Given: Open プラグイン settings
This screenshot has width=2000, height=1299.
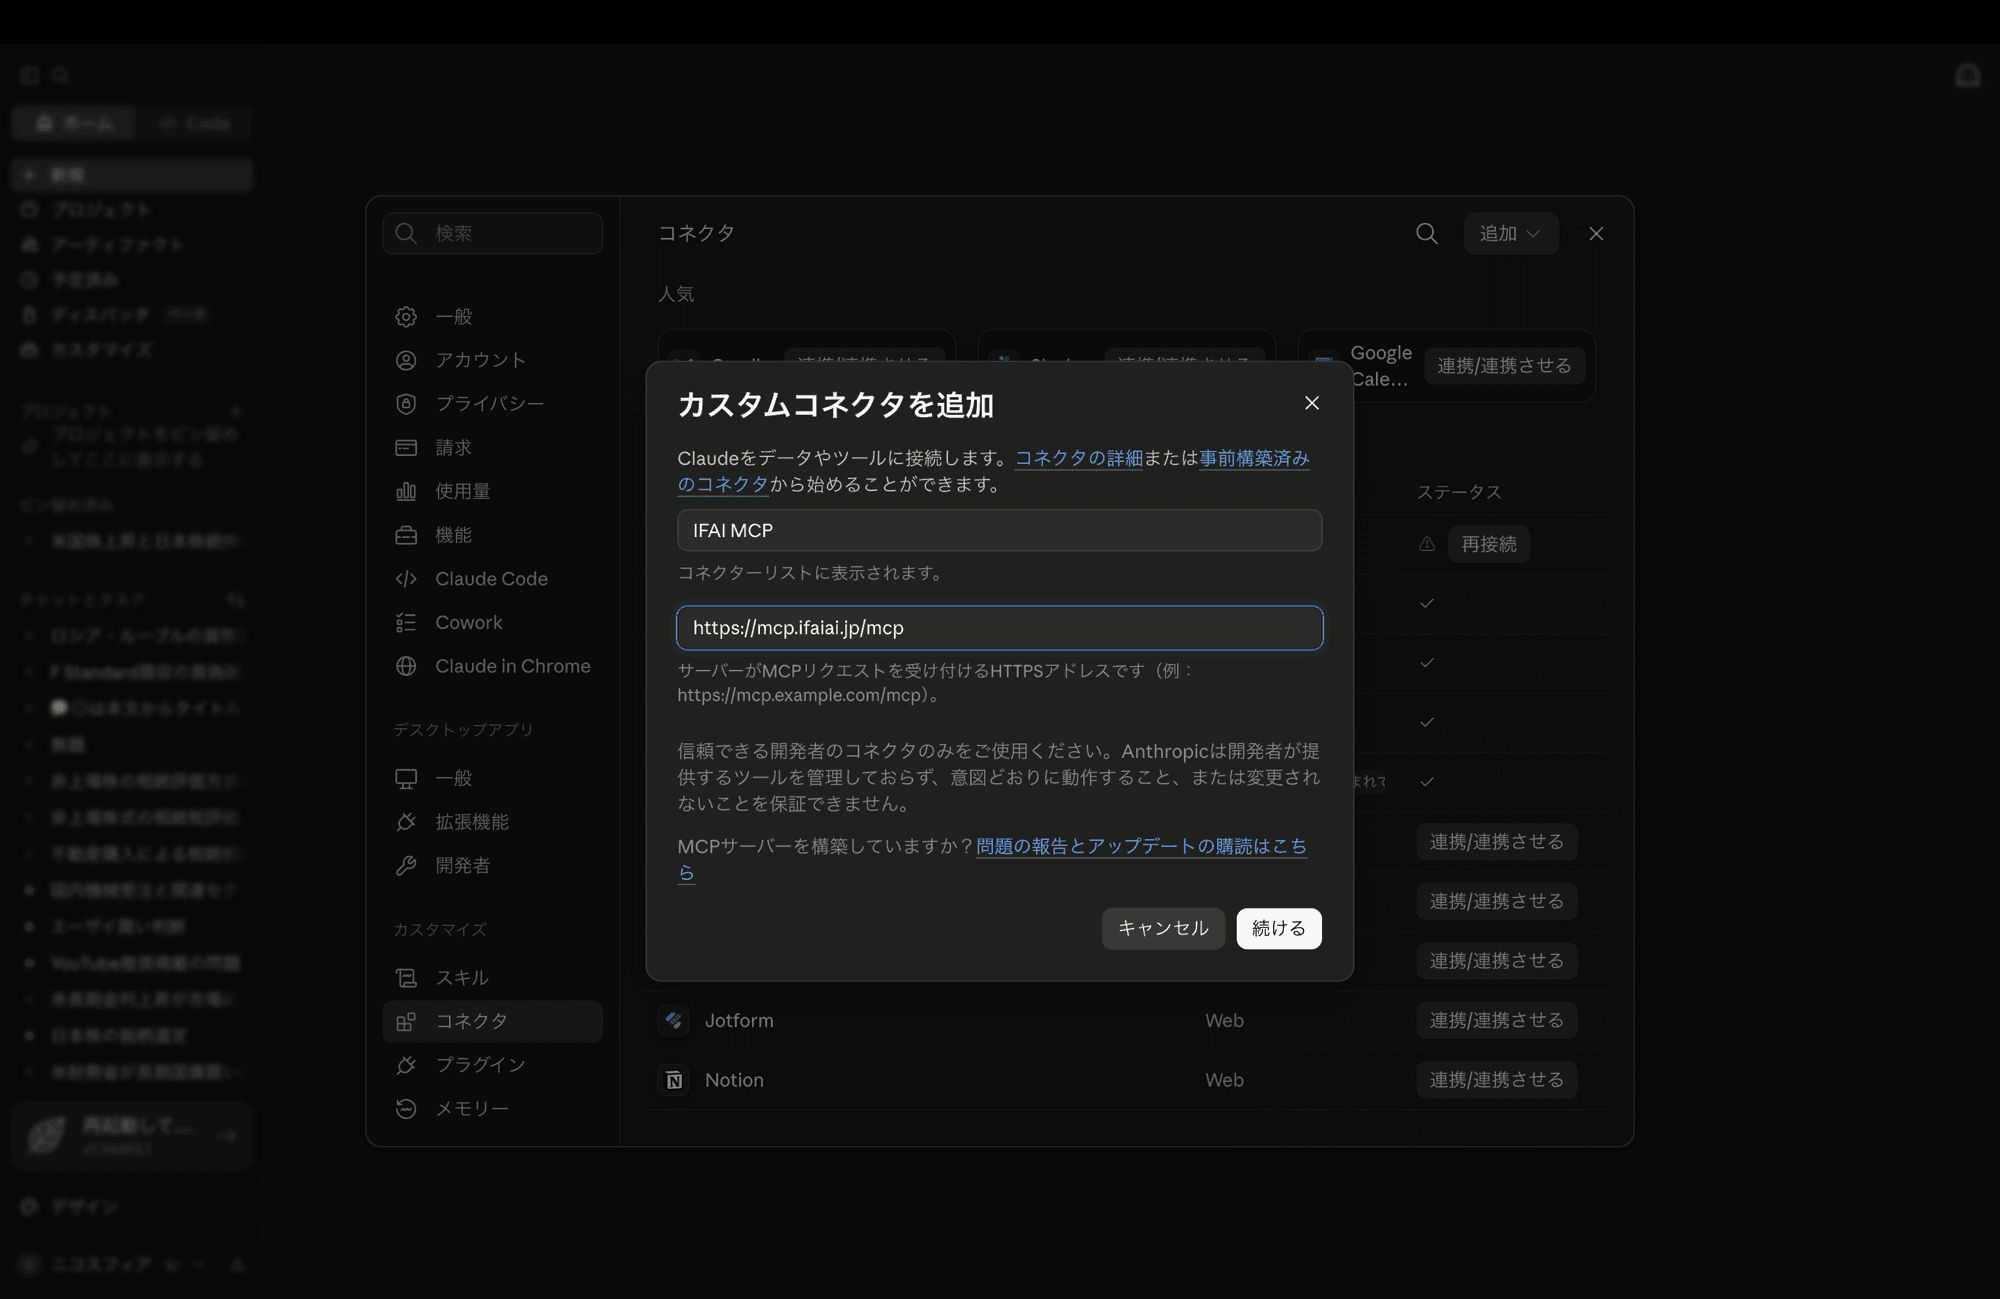Looking at the screenshot, I should point(492,1065).
